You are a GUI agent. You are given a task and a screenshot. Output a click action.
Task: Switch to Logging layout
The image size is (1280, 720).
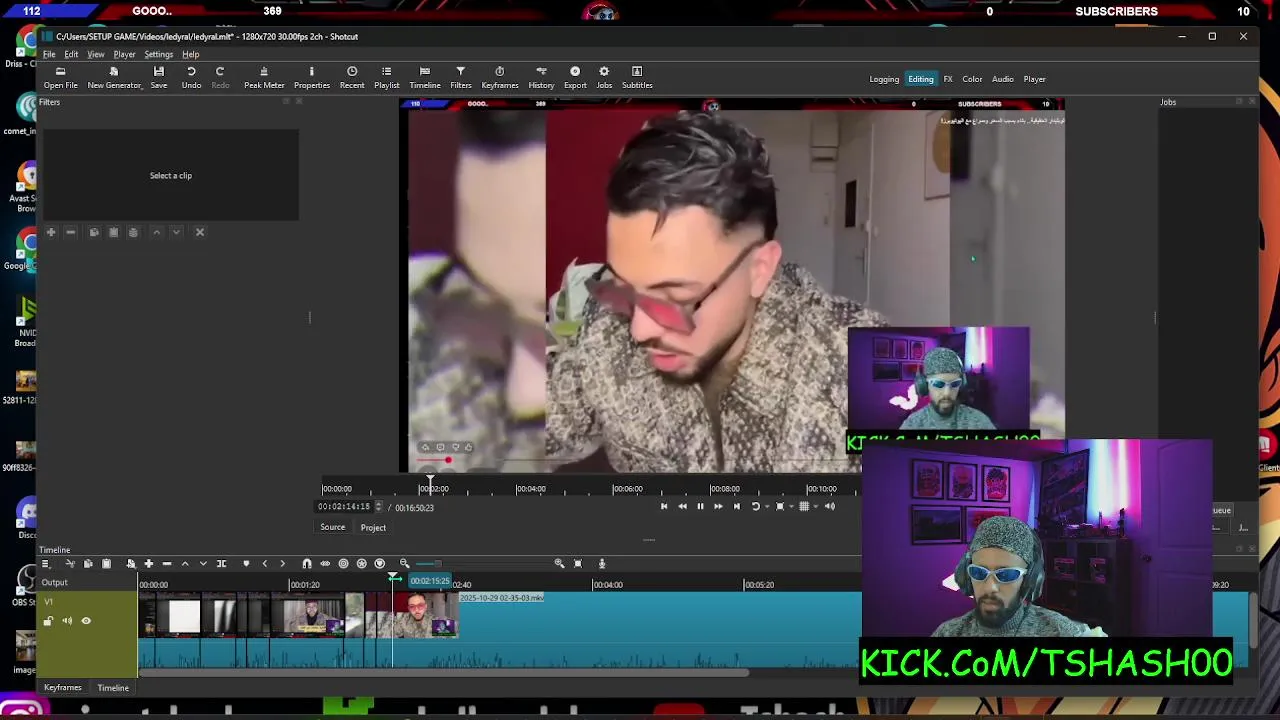[x=884, y=79]
